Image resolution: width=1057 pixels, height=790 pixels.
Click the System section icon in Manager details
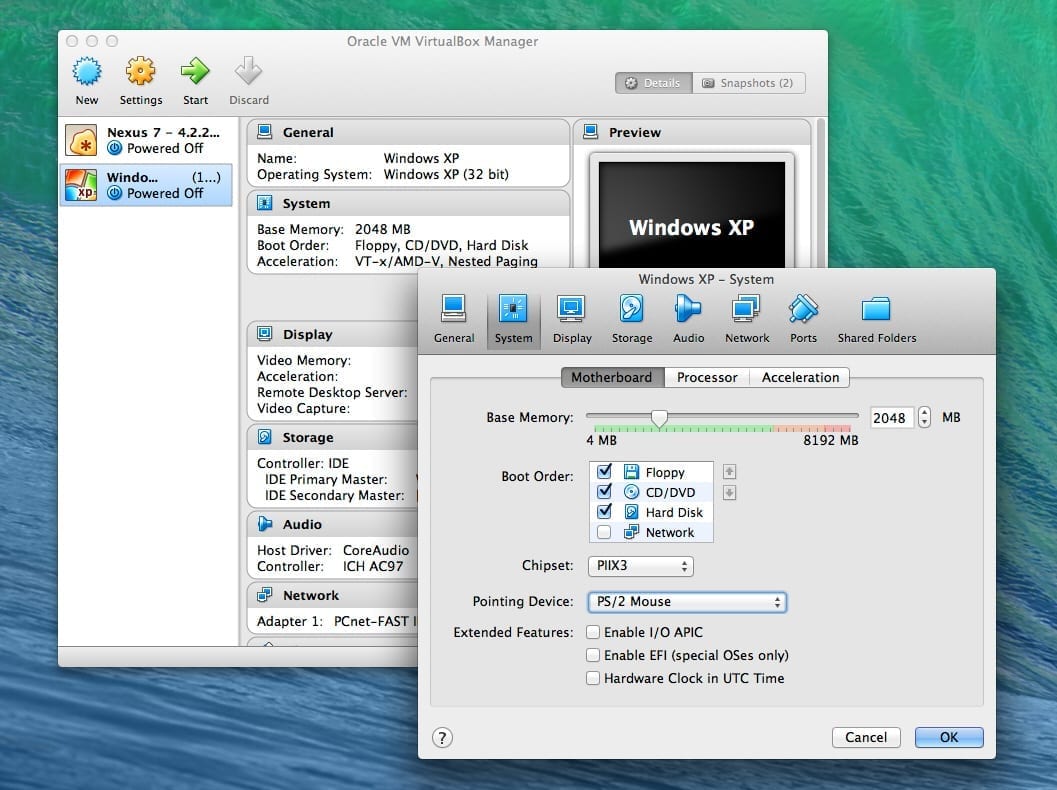265,203
